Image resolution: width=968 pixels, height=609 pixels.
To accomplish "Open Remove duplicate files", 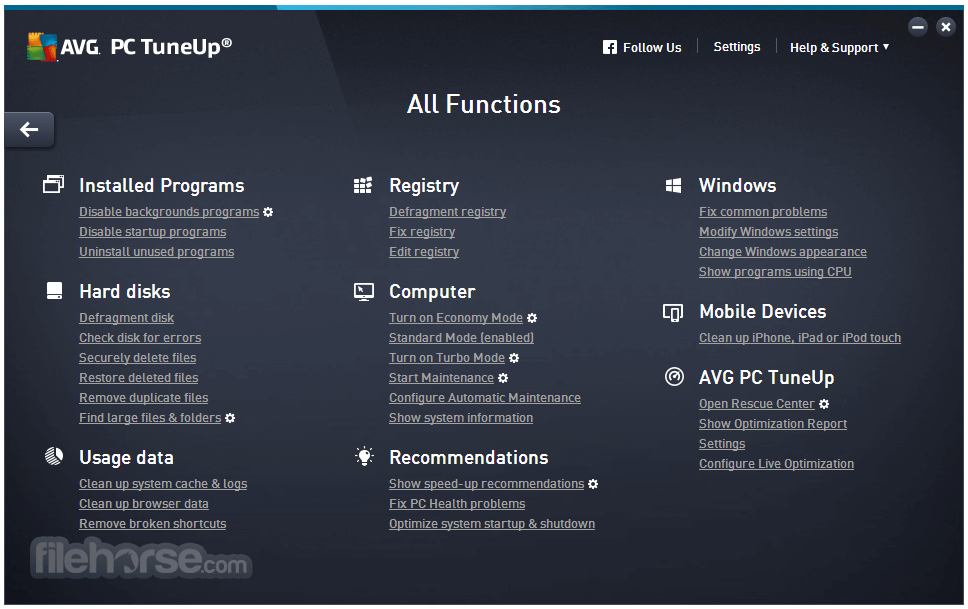I will pyautogui.click(x=143, y=398).
